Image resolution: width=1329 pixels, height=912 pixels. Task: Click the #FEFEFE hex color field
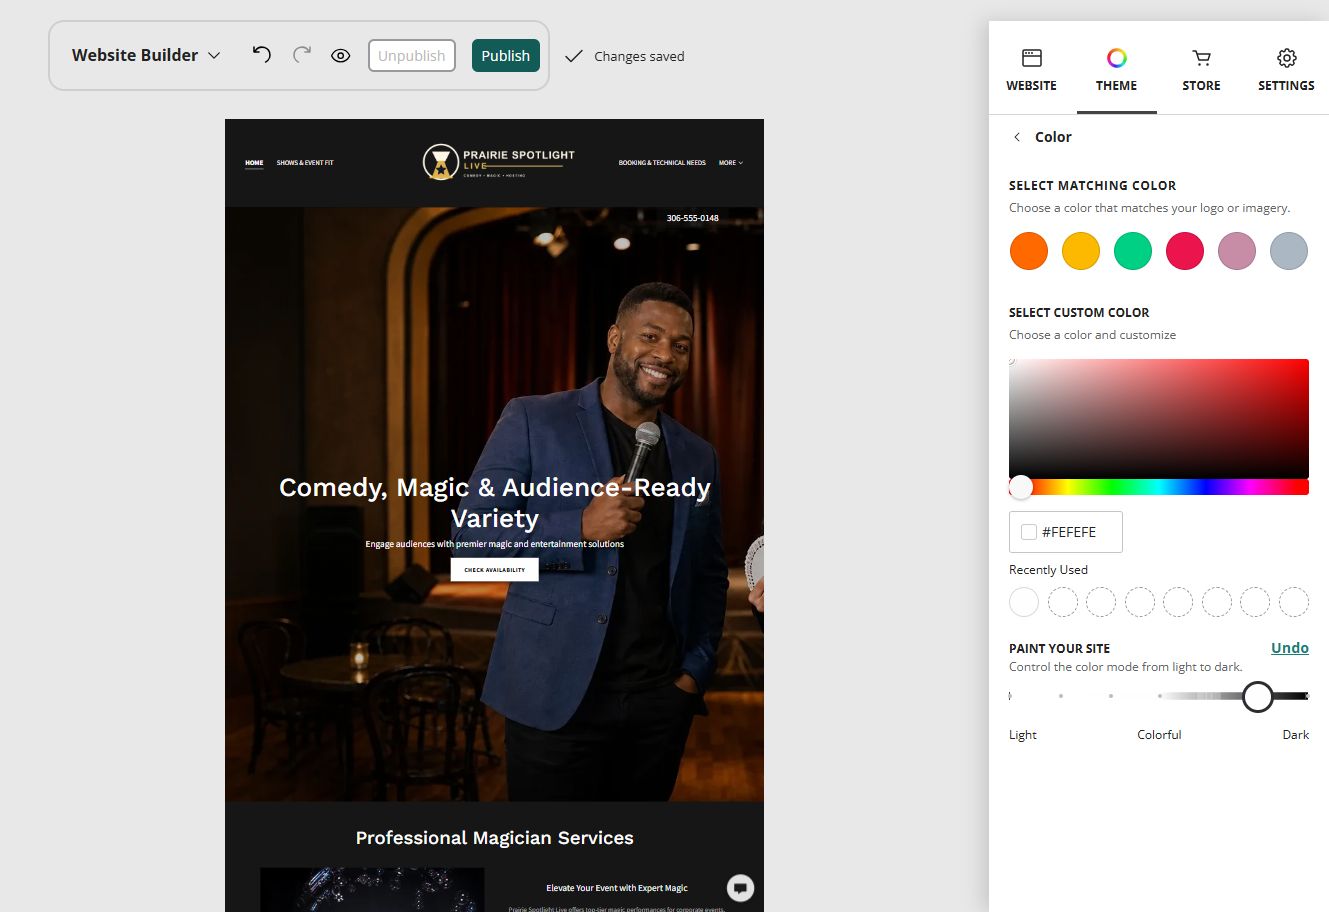pos(1066,532)
